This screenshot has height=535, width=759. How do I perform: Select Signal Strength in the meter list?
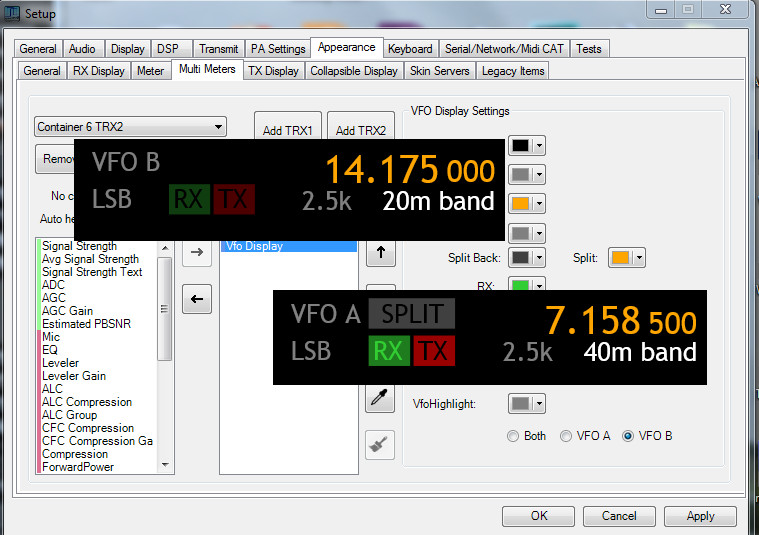coord(79,246)
